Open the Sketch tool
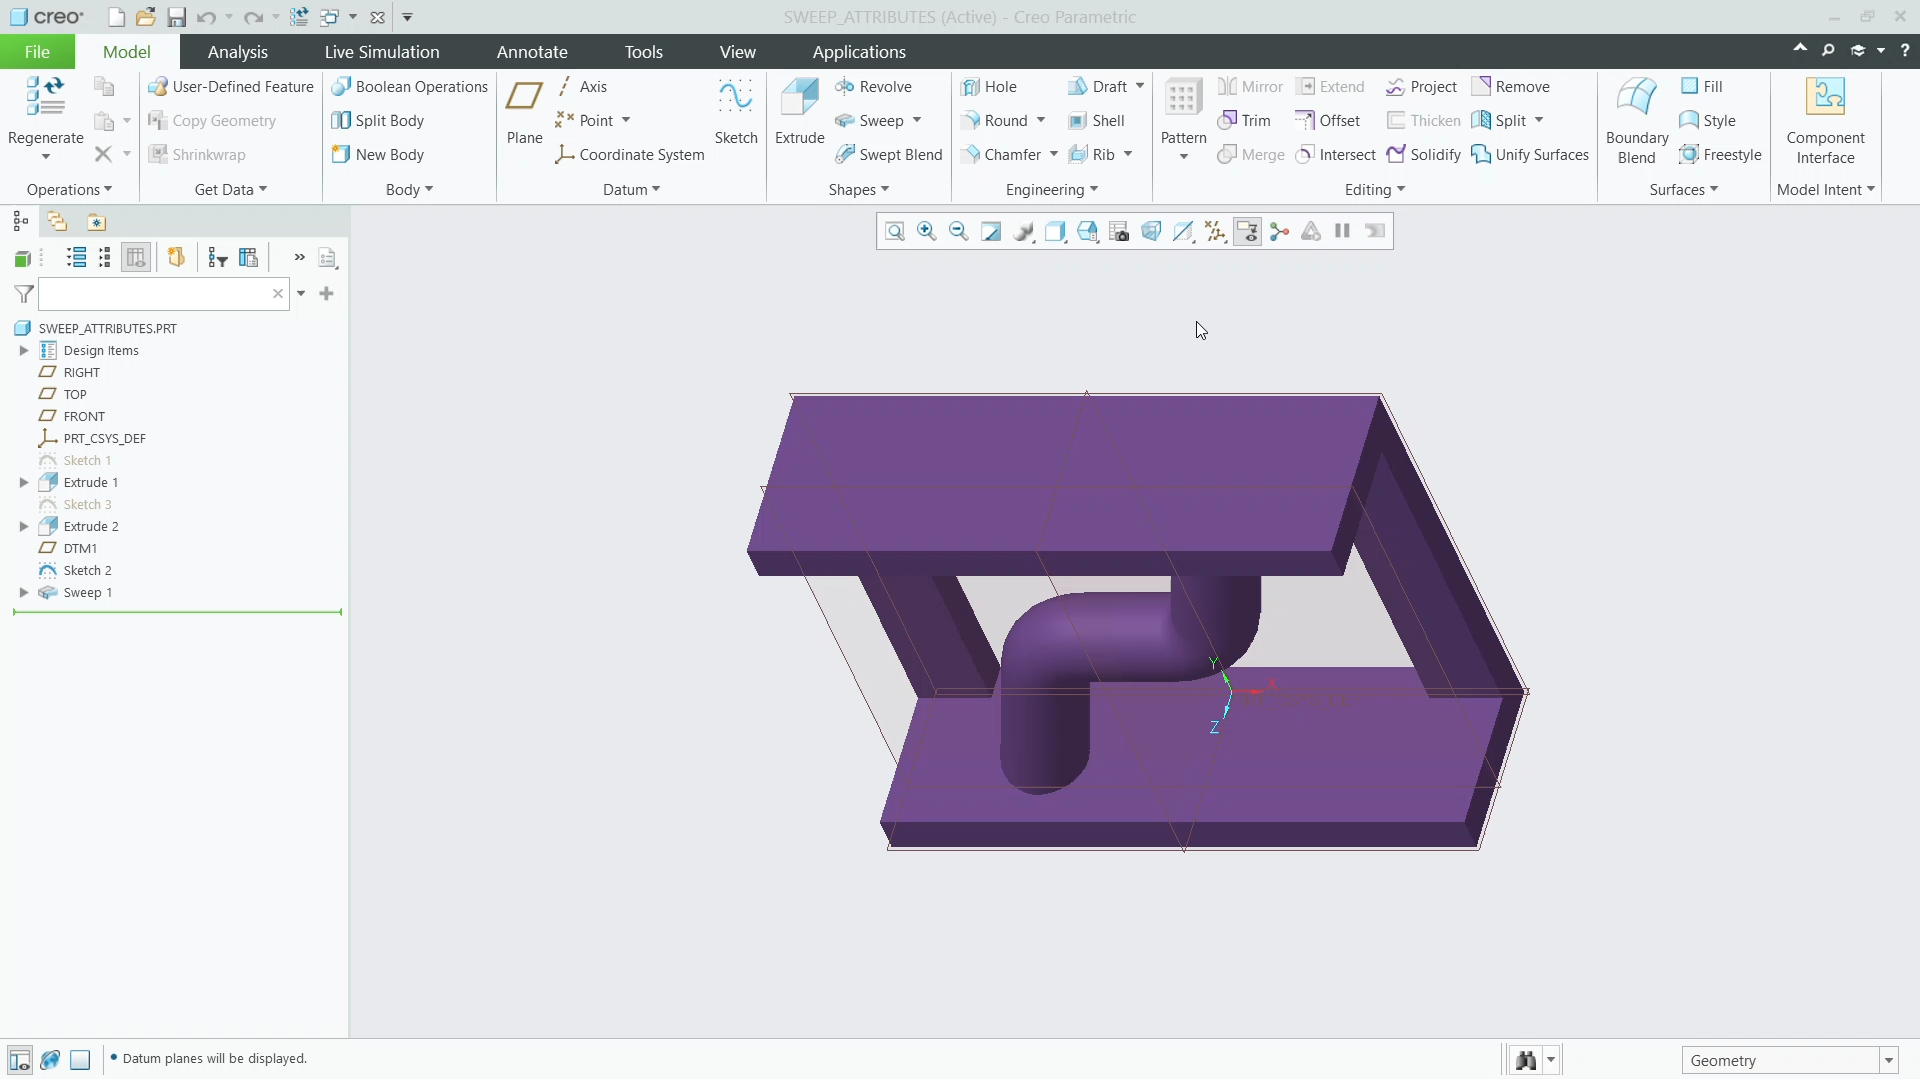 [x=736, y=112]
